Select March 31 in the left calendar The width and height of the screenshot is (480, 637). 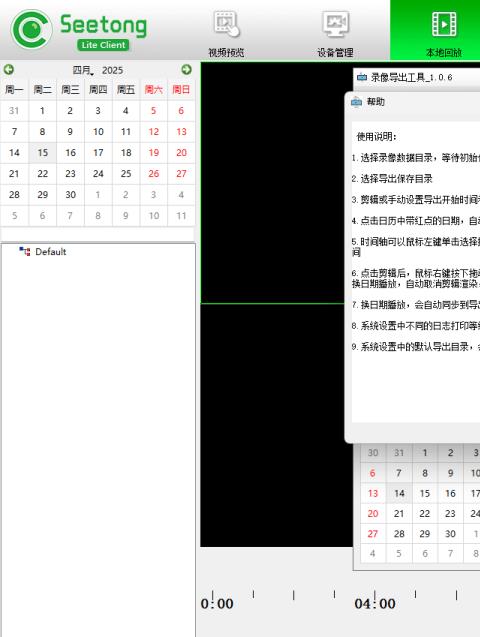[14, 110]
